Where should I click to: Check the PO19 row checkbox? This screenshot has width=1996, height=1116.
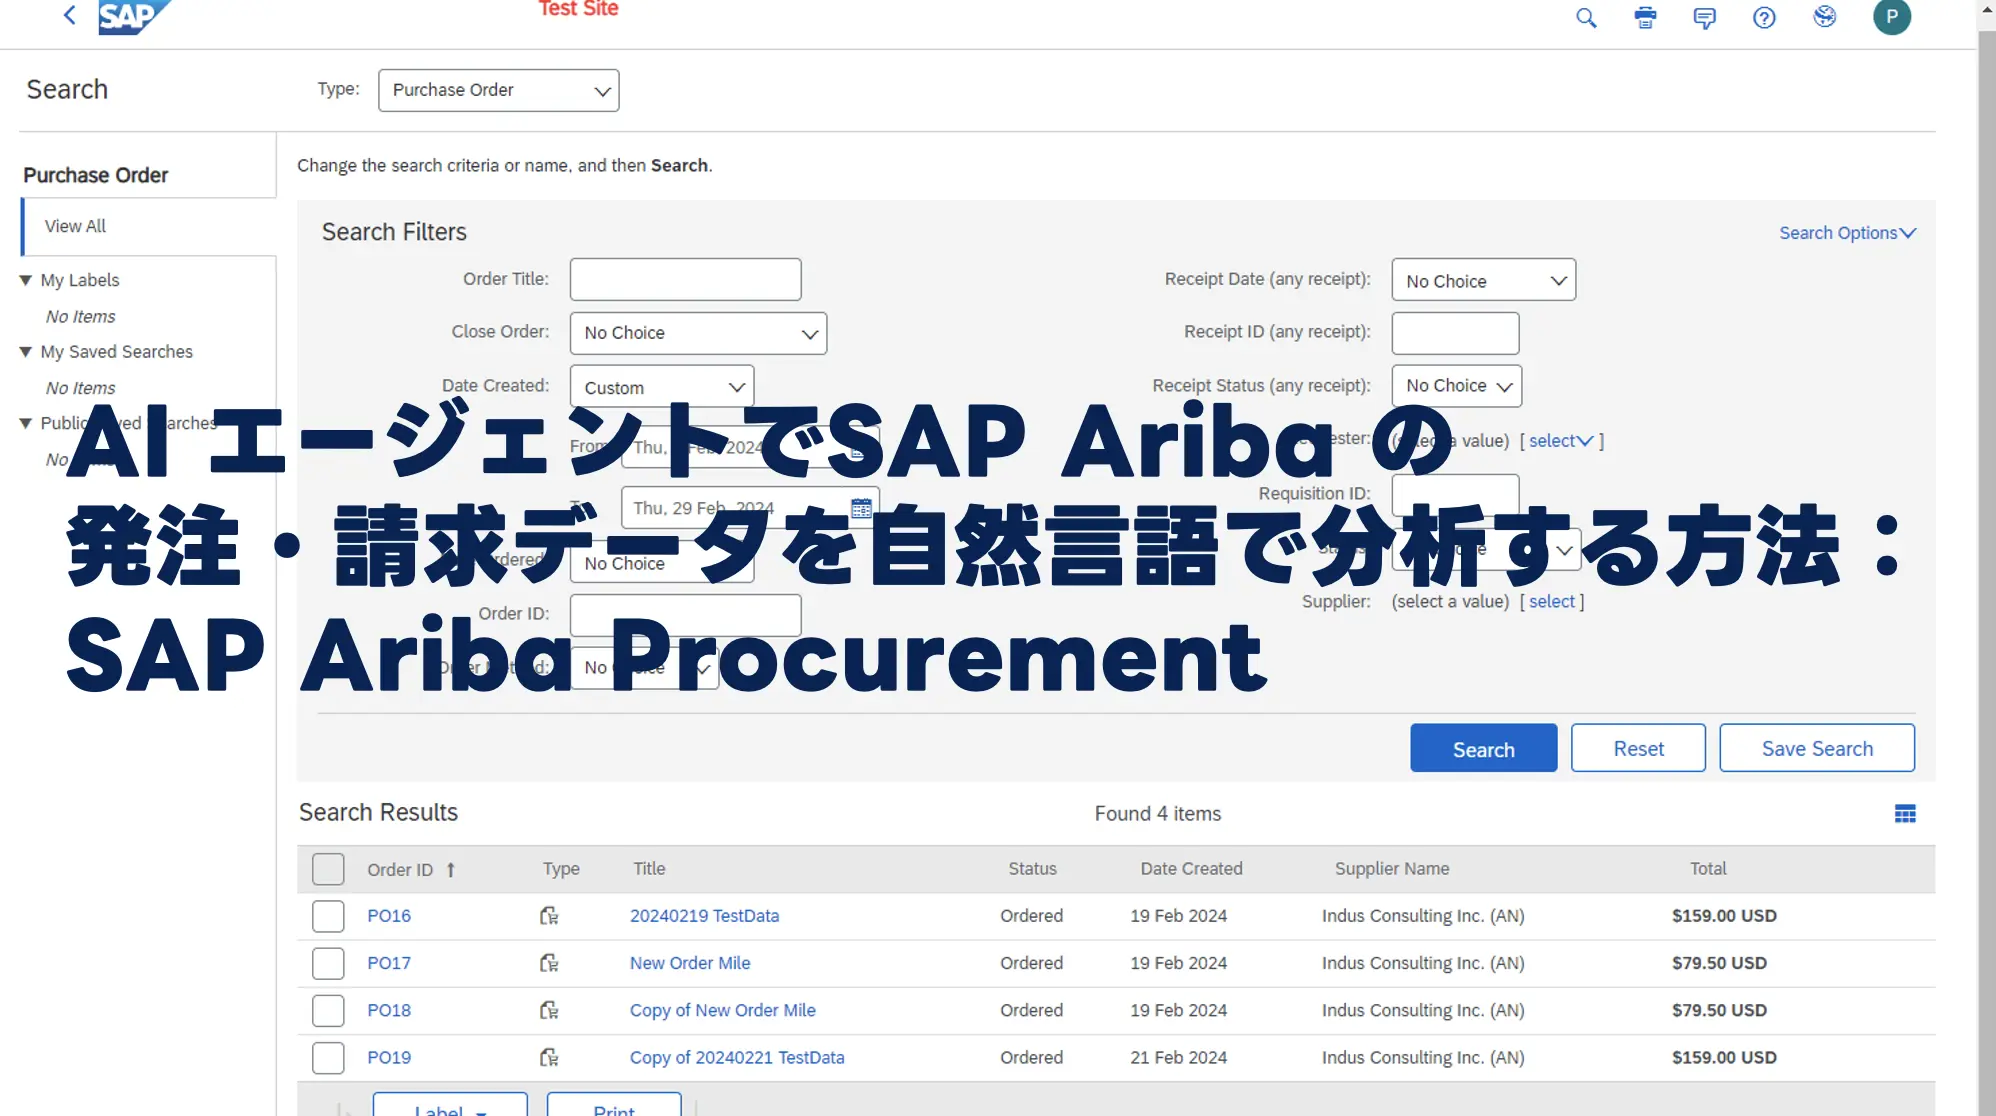click(328, 1057)
